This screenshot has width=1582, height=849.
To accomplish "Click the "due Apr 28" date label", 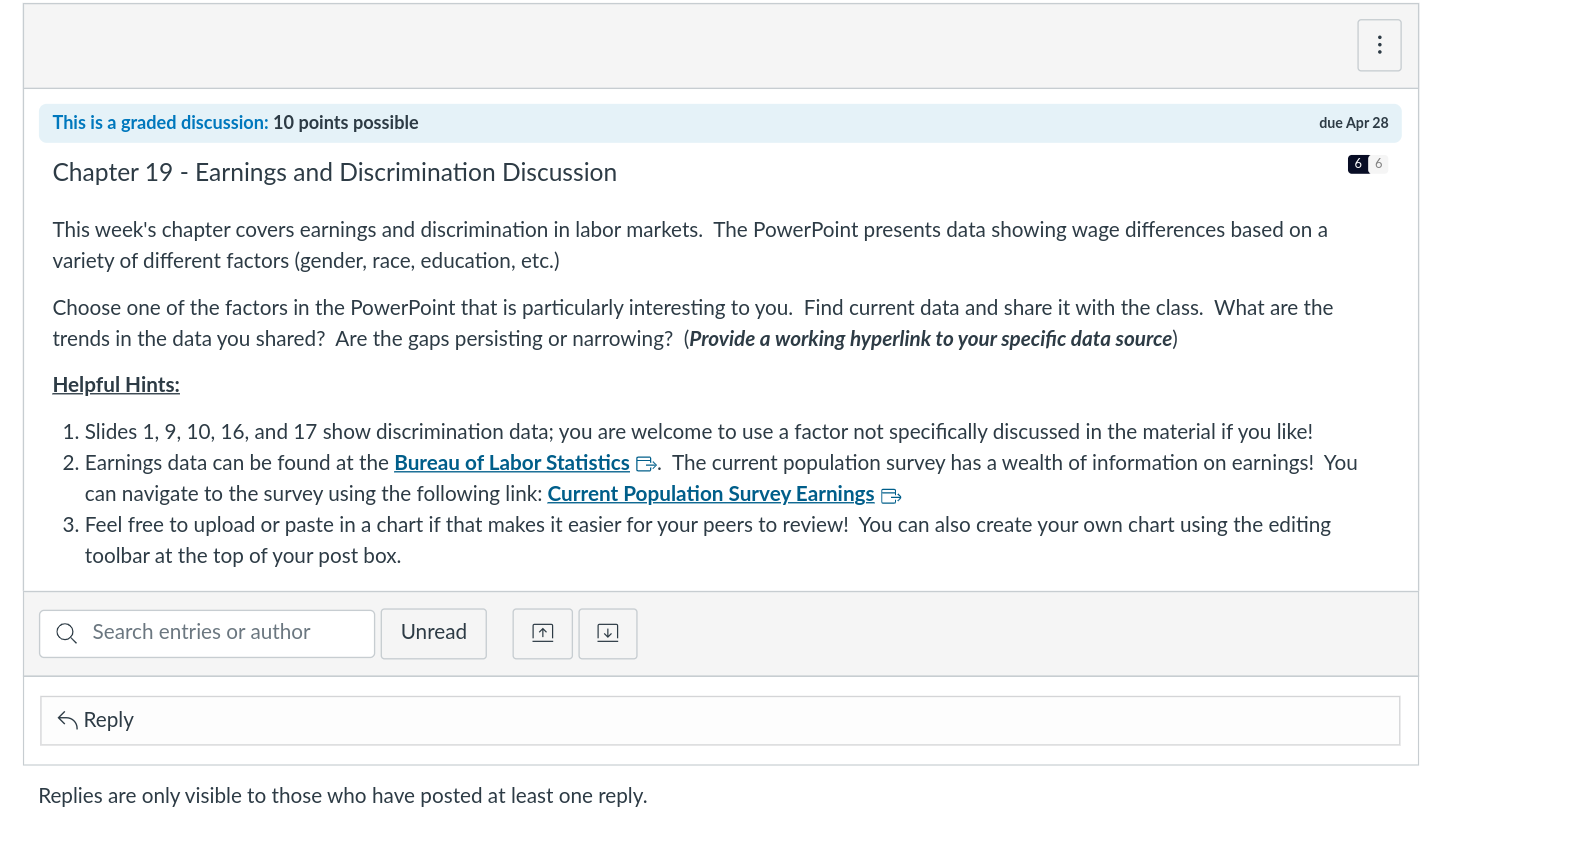I will point(1353,123).
